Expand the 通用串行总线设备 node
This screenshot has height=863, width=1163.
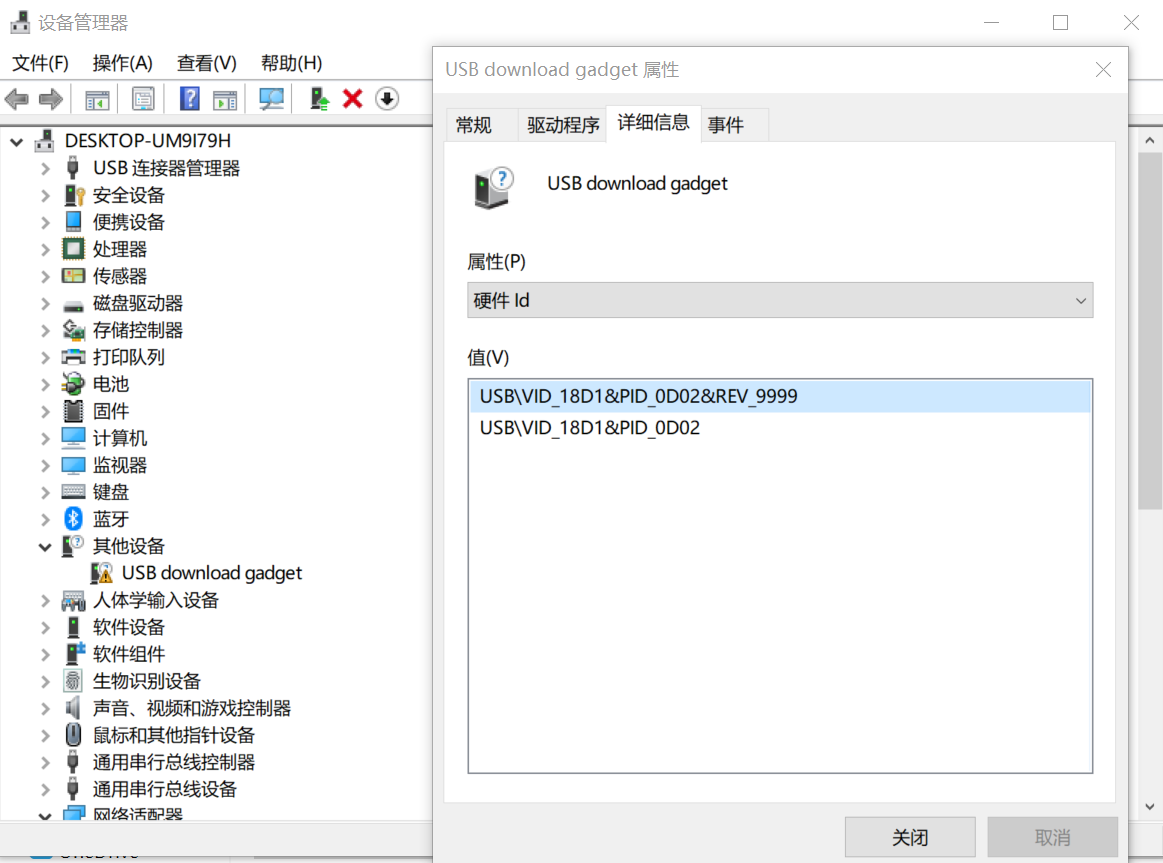click(45, 789)
